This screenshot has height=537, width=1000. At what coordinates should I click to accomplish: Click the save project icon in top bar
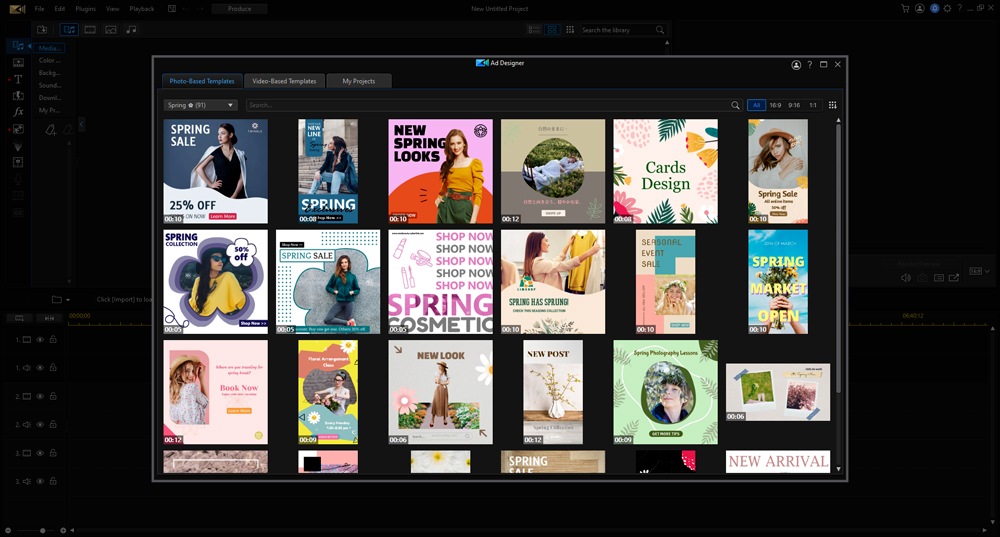click(x=172, y=9)
